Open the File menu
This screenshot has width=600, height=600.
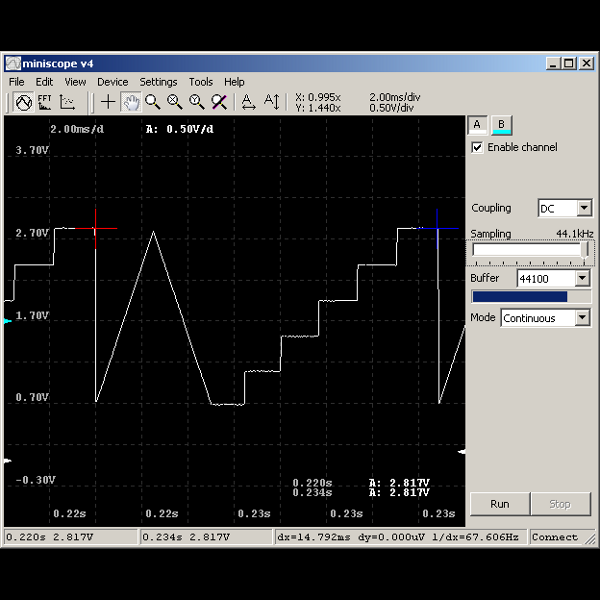[x=16, y=82]
